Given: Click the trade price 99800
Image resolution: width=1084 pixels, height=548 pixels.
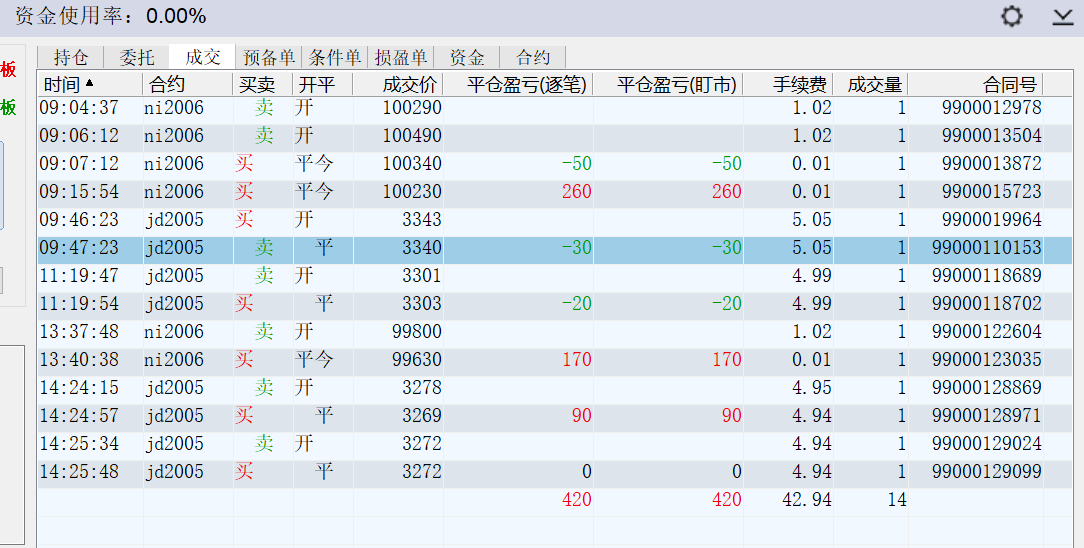Looking at the screenshot, I should (417, 332).
